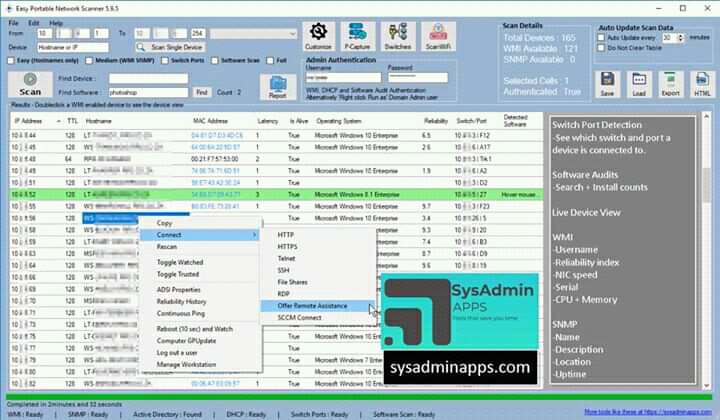Viewport: 720px width, 420px height.
Task: Open Manage Workstation
Action: click(x=200, y=365)
